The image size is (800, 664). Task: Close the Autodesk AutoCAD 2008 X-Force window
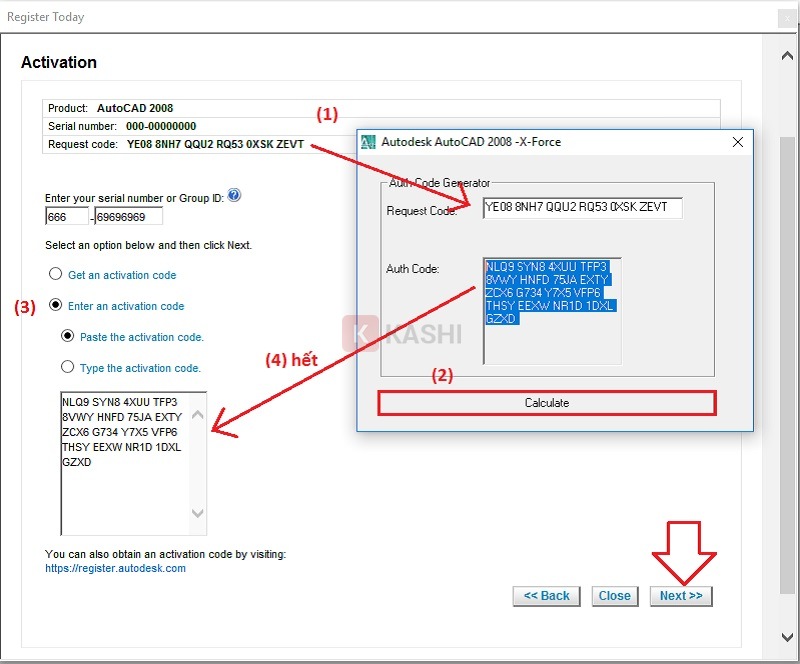coord(738,142)
